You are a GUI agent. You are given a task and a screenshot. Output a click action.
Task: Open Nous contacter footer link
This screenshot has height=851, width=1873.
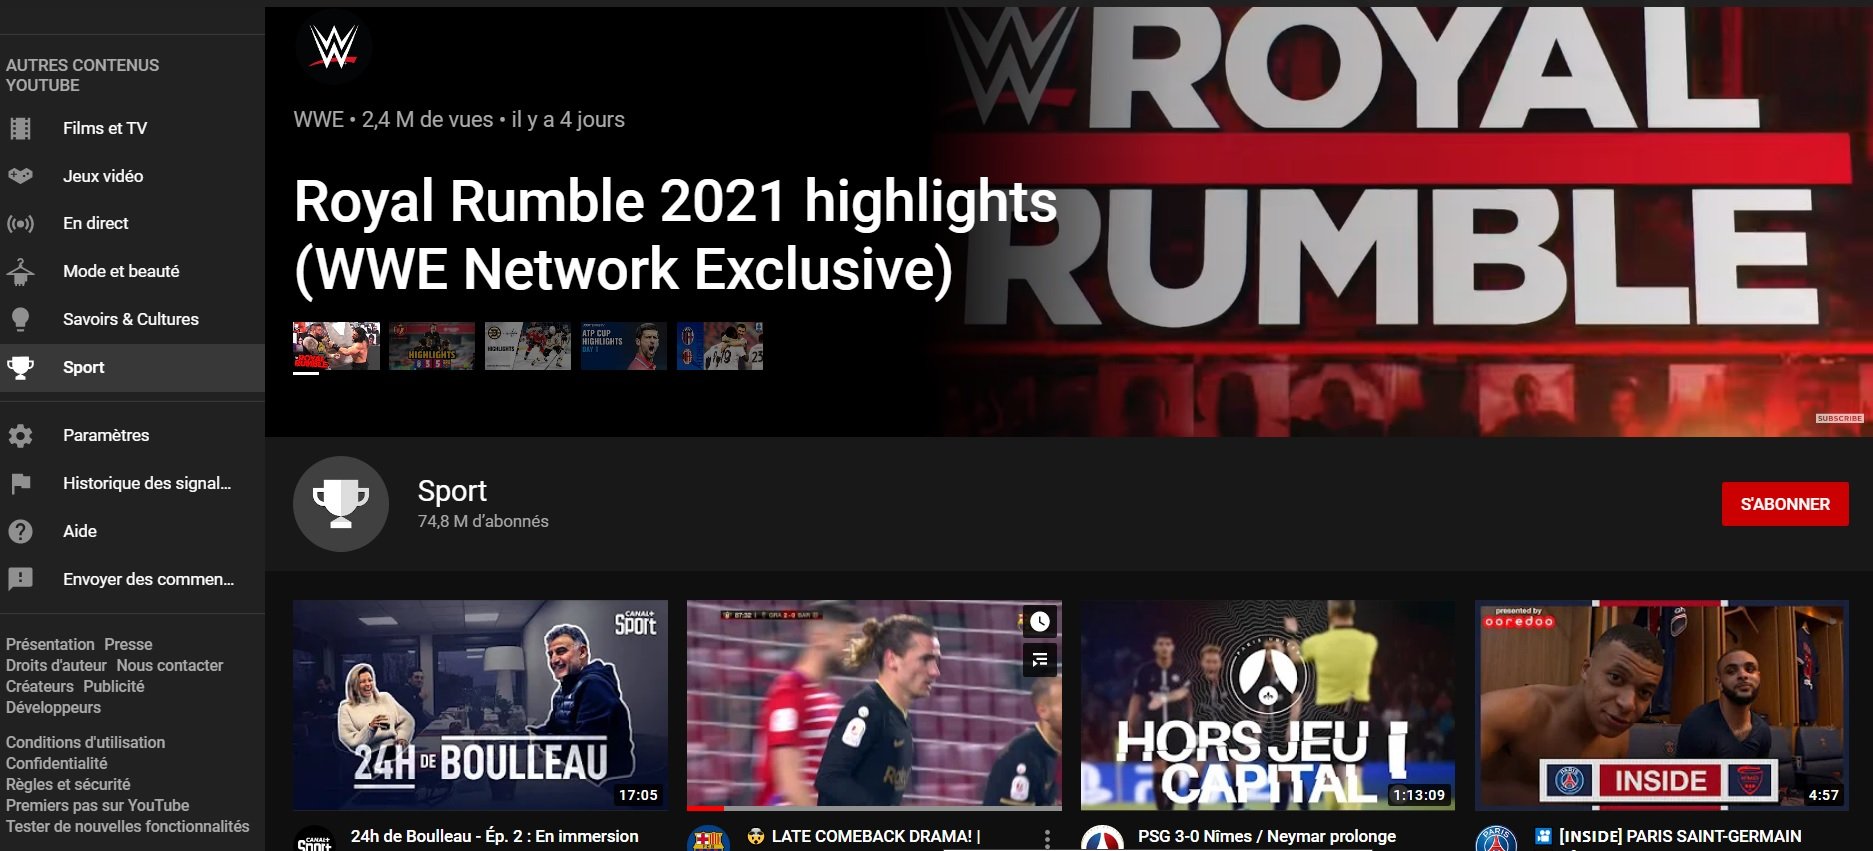tap(170, 665)
